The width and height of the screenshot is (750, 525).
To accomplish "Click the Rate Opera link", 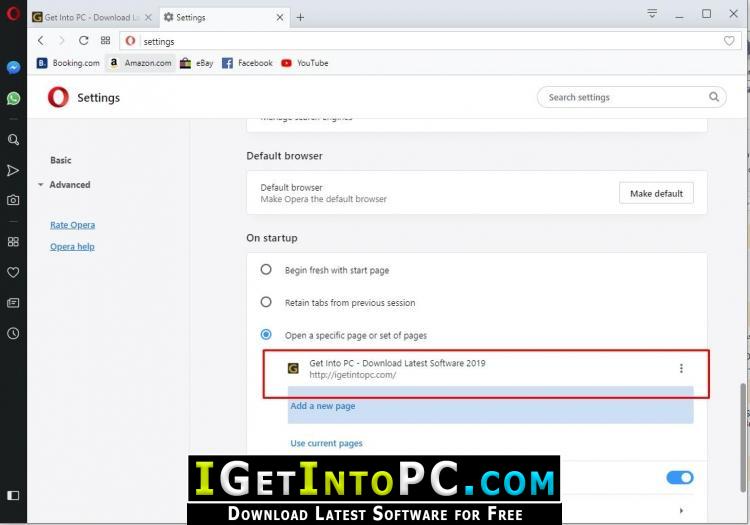I will tap(73, 225).
